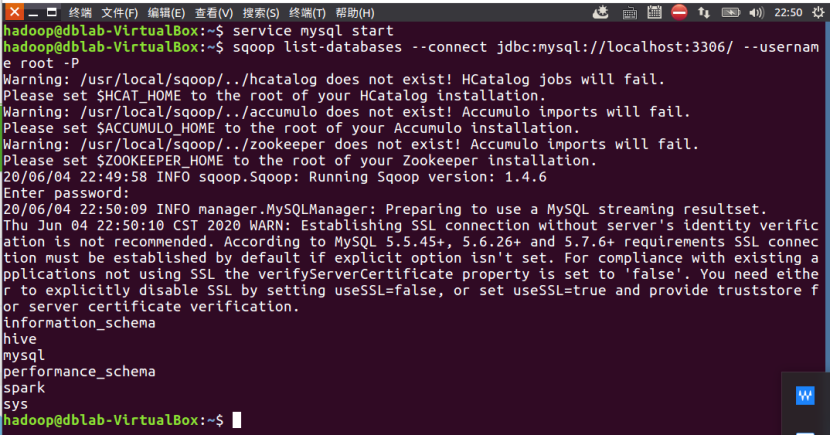Open the calendar indicator icon
This screenshot has width=831, height=436.
click(655, 12)
